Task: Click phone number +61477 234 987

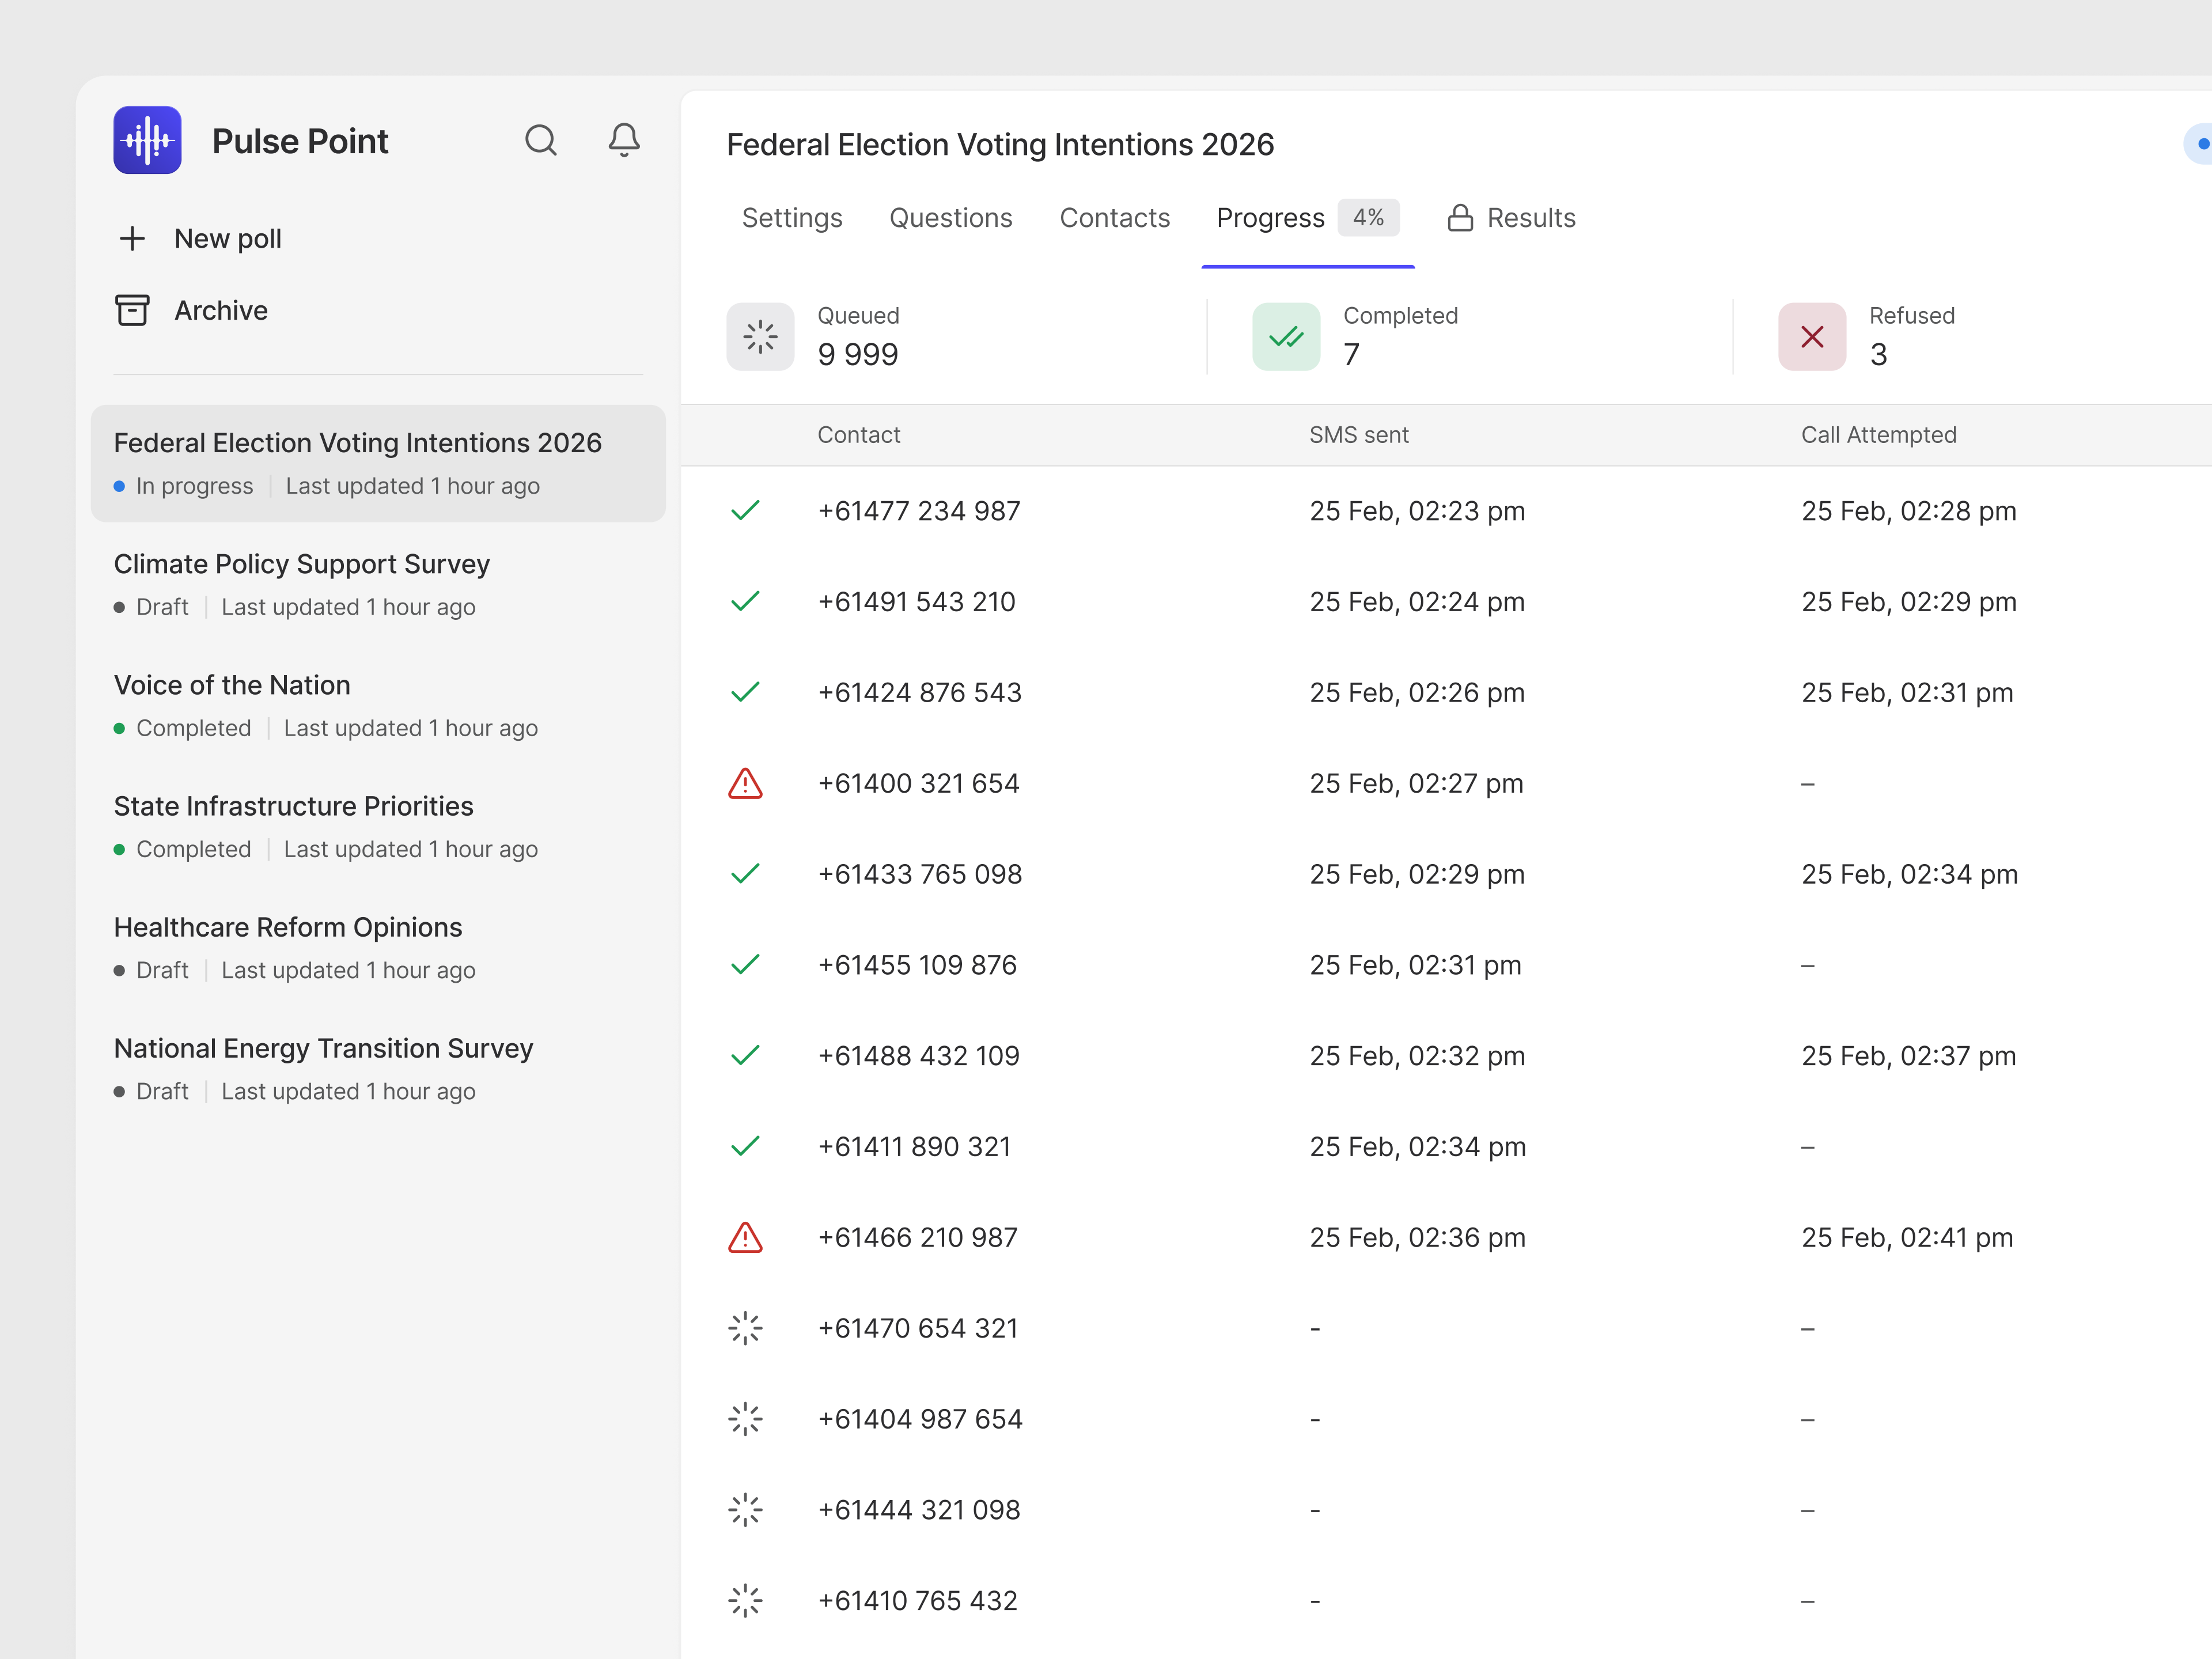Action: click(919, 511)
